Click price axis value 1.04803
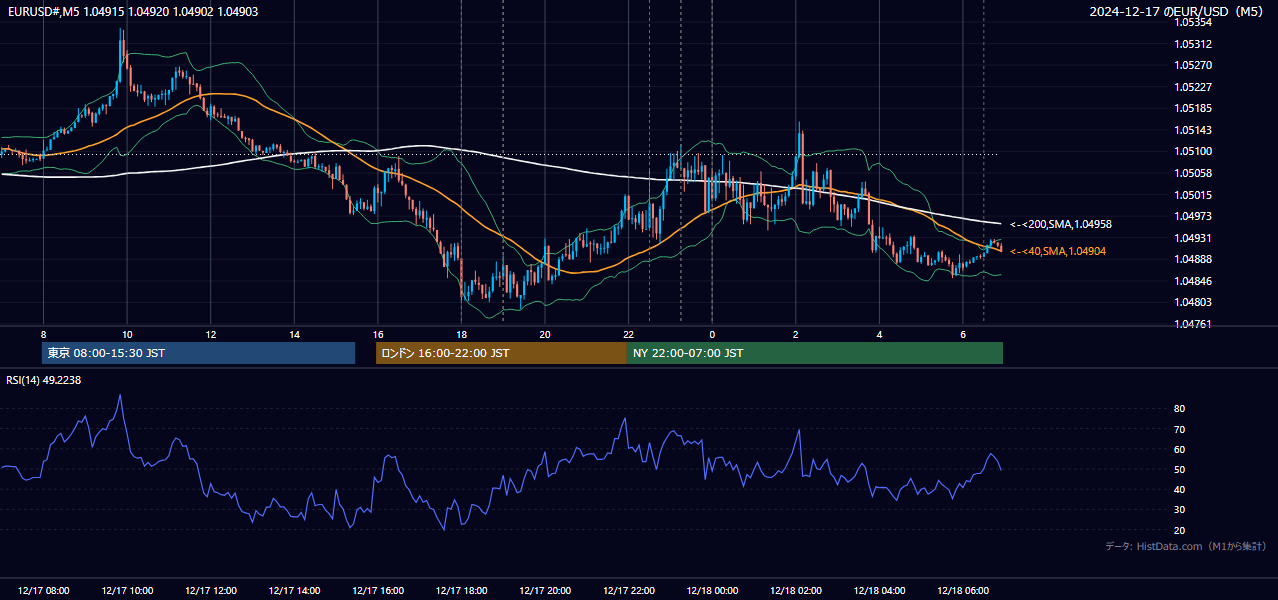 tap(1193, 302)
